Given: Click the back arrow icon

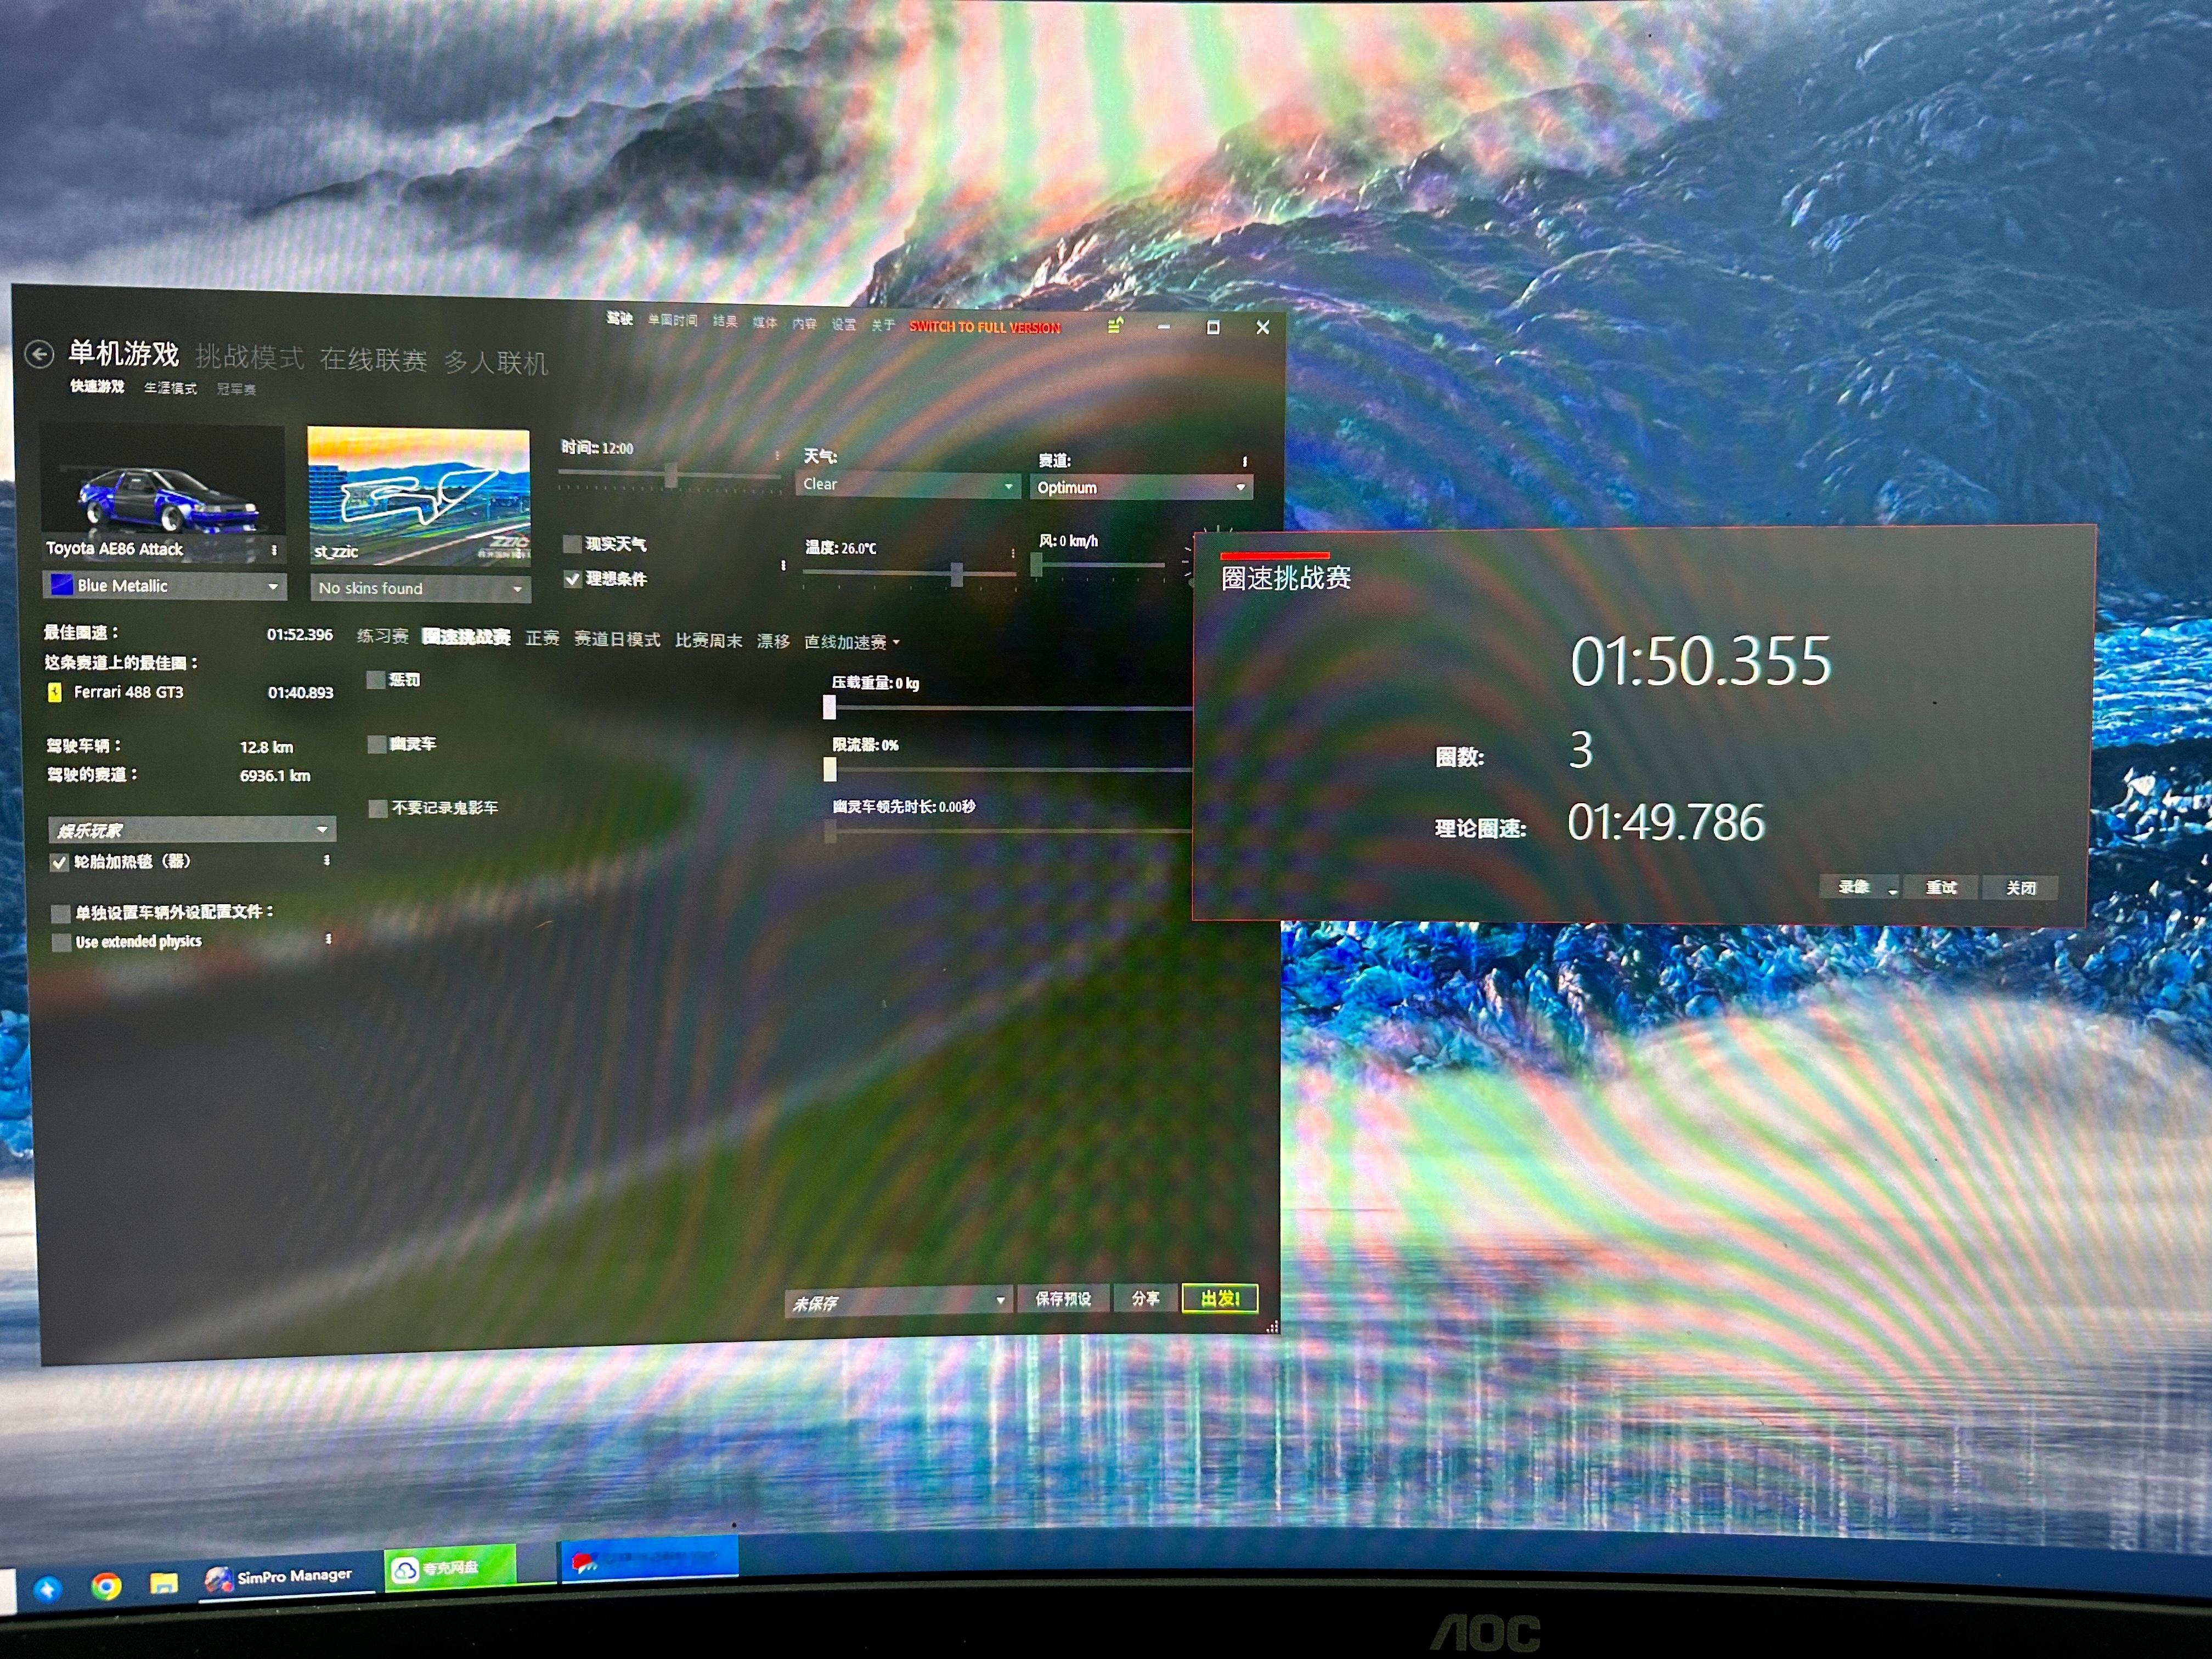Looking at the screenshot, I should (x=39, y=353).
